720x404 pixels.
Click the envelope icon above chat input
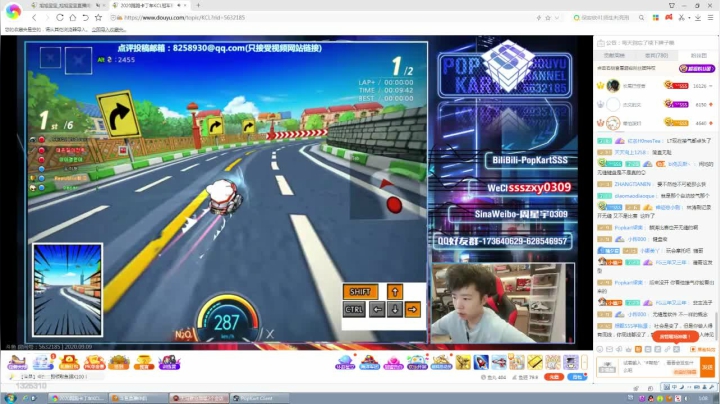point(609,349)
